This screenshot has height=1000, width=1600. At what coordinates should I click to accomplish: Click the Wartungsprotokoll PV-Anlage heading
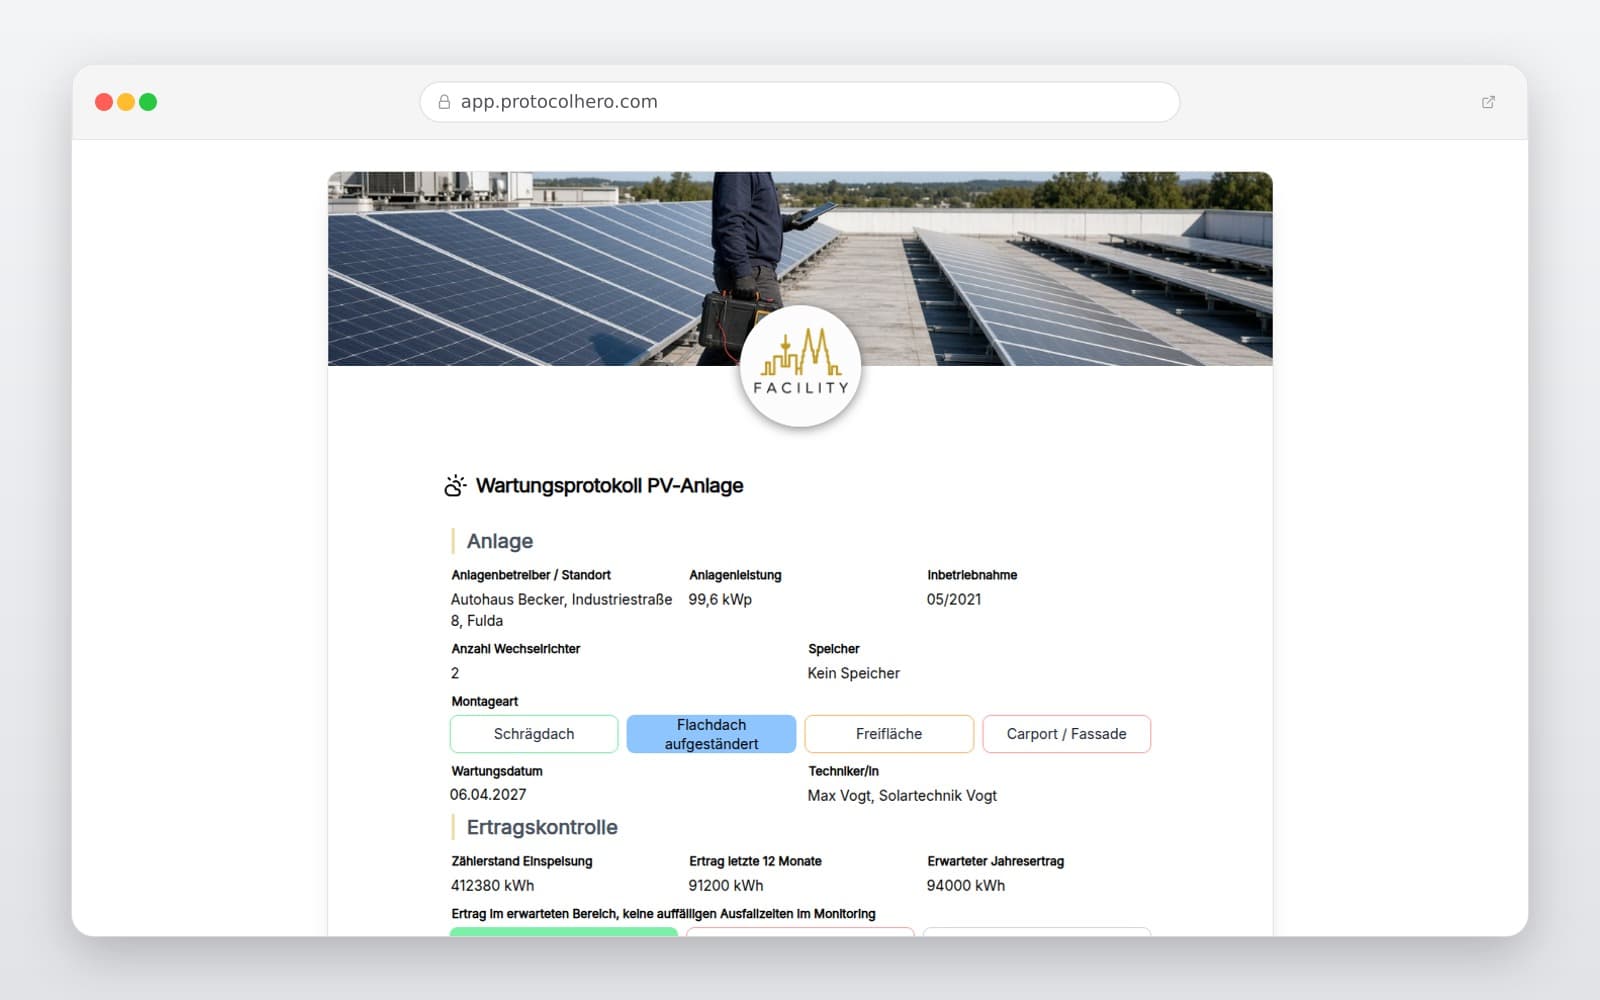click(609, 486)
